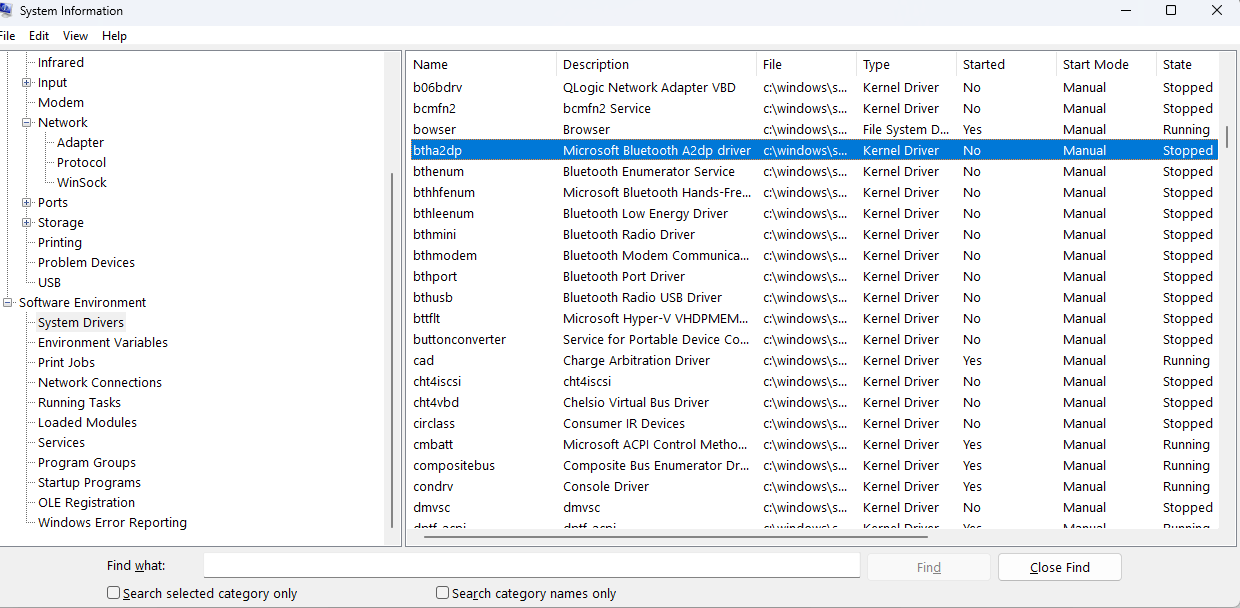Expand the Storage tree node
The width and height of the screenshot is (1240, 608).
pyautogui.click(x=27, y=223)
